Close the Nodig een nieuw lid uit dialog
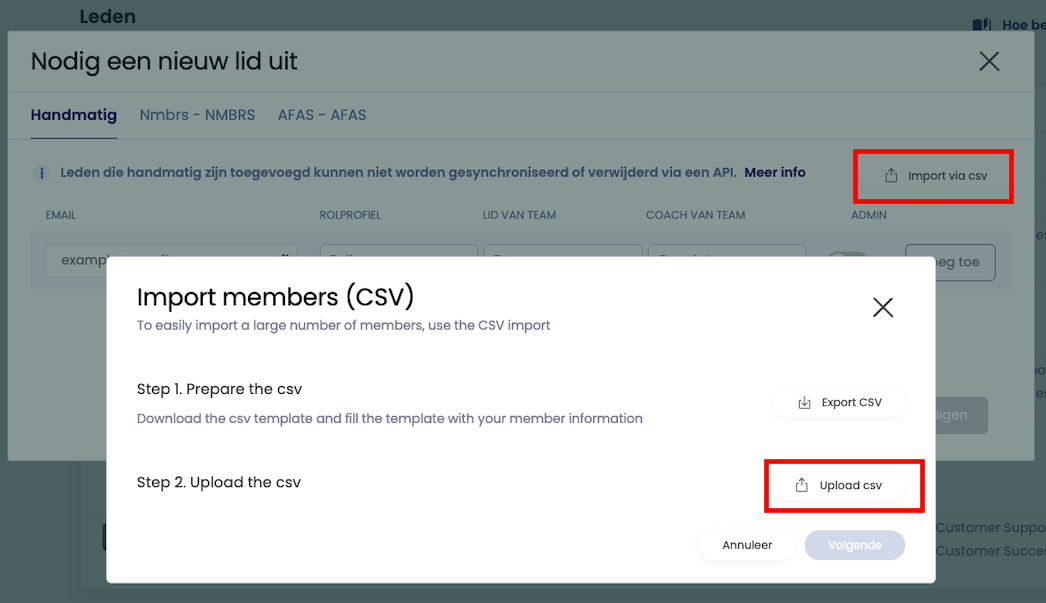1046x603 pixels. [989, 62]
